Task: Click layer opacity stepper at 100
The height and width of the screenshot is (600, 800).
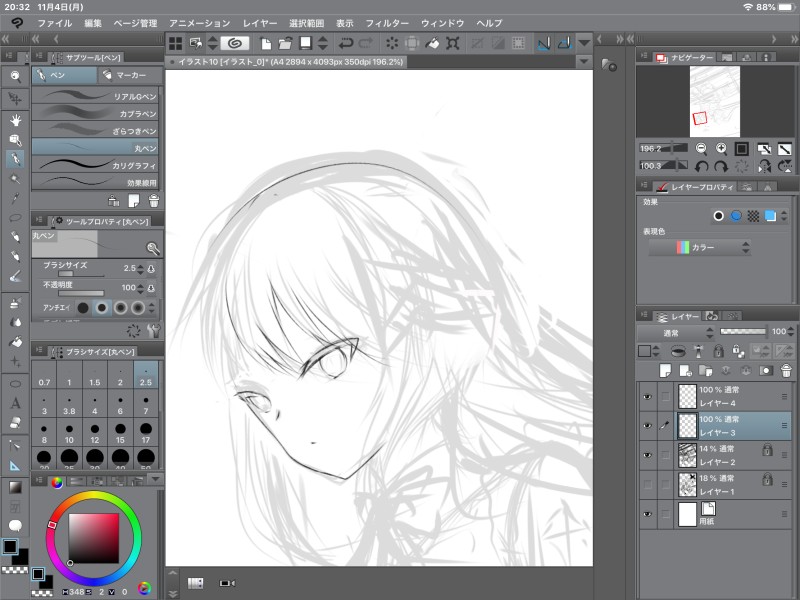Action: (x=790, y=332)
